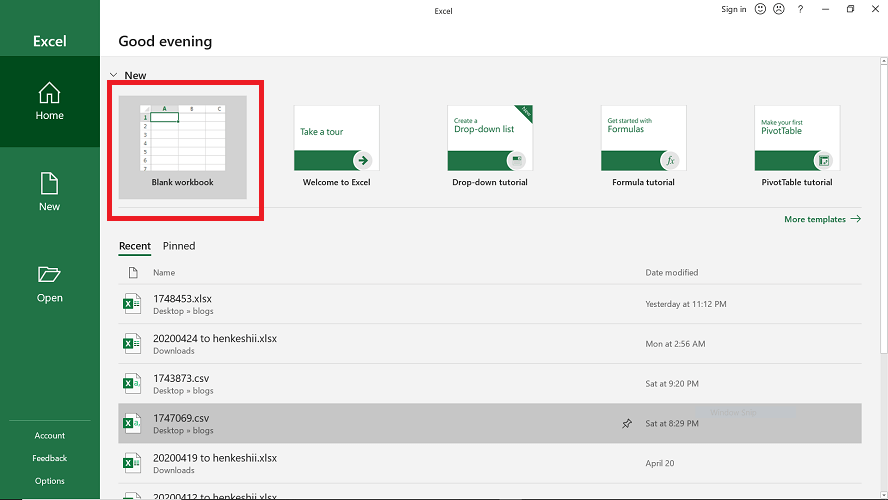Click 'Sat at 9:20 PM' date

pyautogui.click(x=672, y=383)
